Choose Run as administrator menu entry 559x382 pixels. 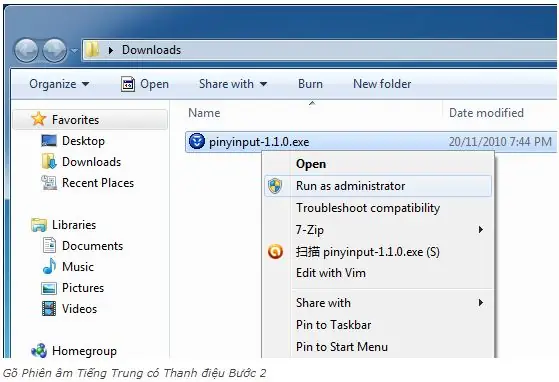point(378,186)
